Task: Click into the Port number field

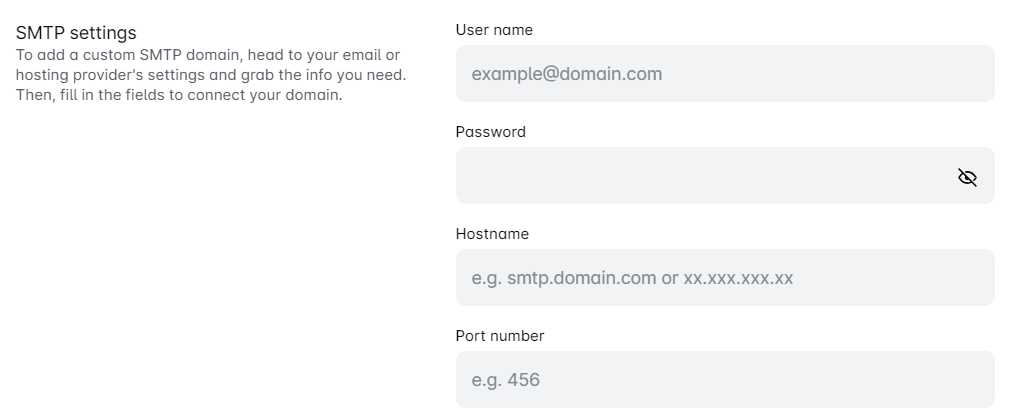Action: (x=724, y=380)
